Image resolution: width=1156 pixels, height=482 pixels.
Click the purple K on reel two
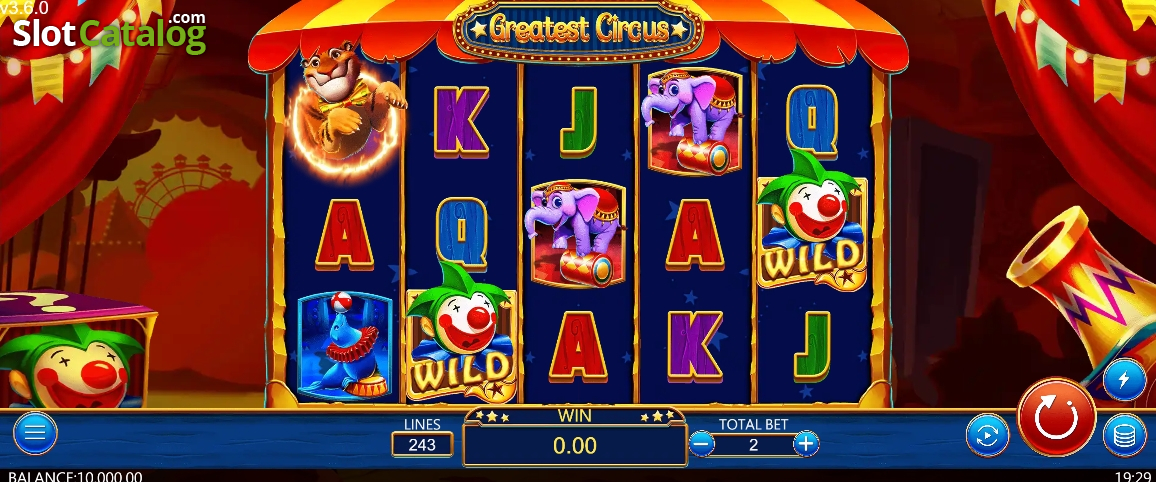point(461,122)
